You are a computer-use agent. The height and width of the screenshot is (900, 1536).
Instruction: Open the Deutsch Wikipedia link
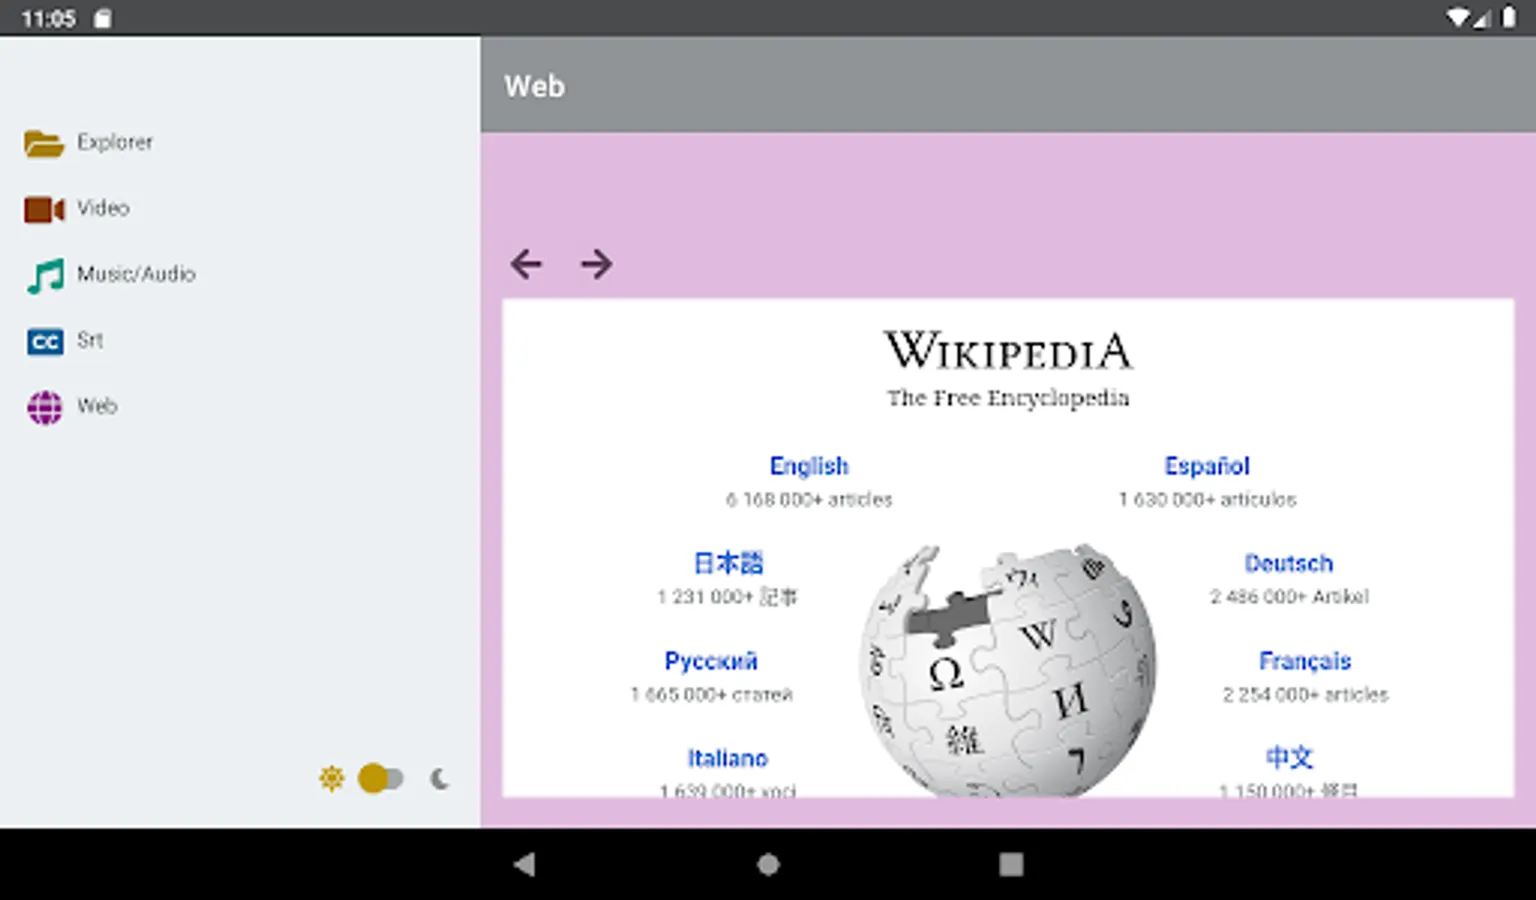coord(1289,563)
